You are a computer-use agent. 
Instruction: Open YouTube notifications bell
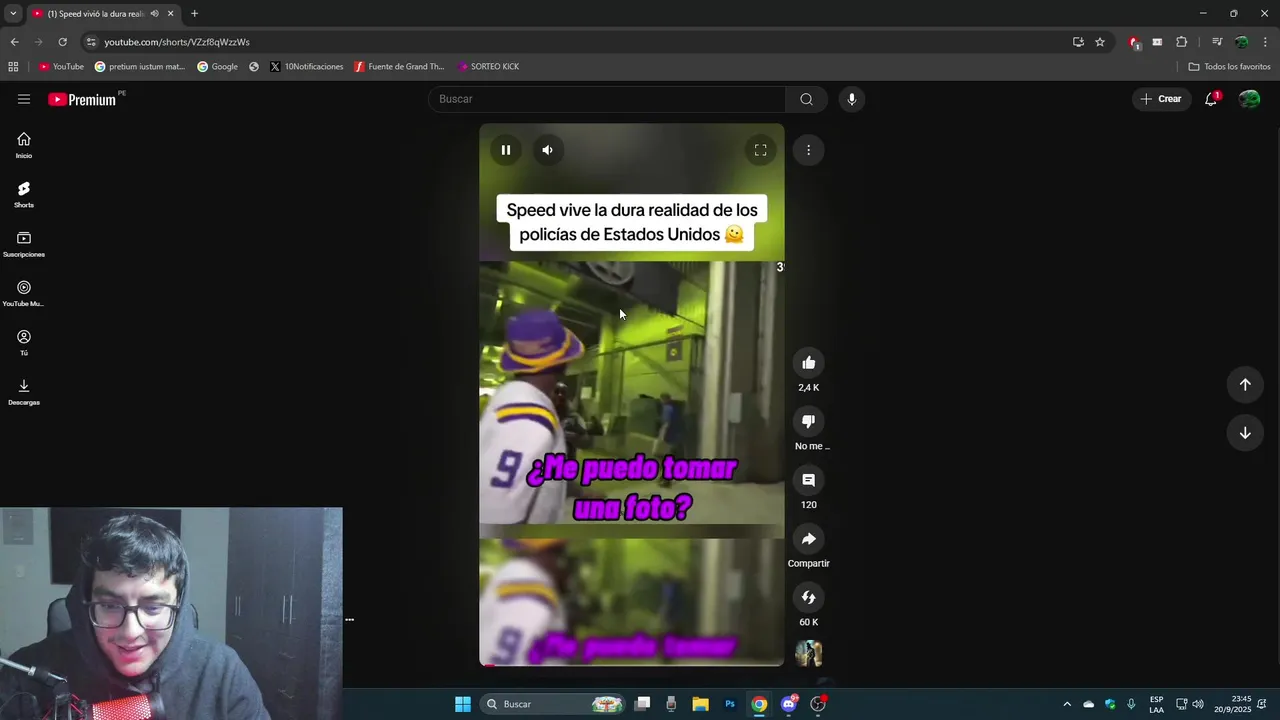pos(1211,99)
